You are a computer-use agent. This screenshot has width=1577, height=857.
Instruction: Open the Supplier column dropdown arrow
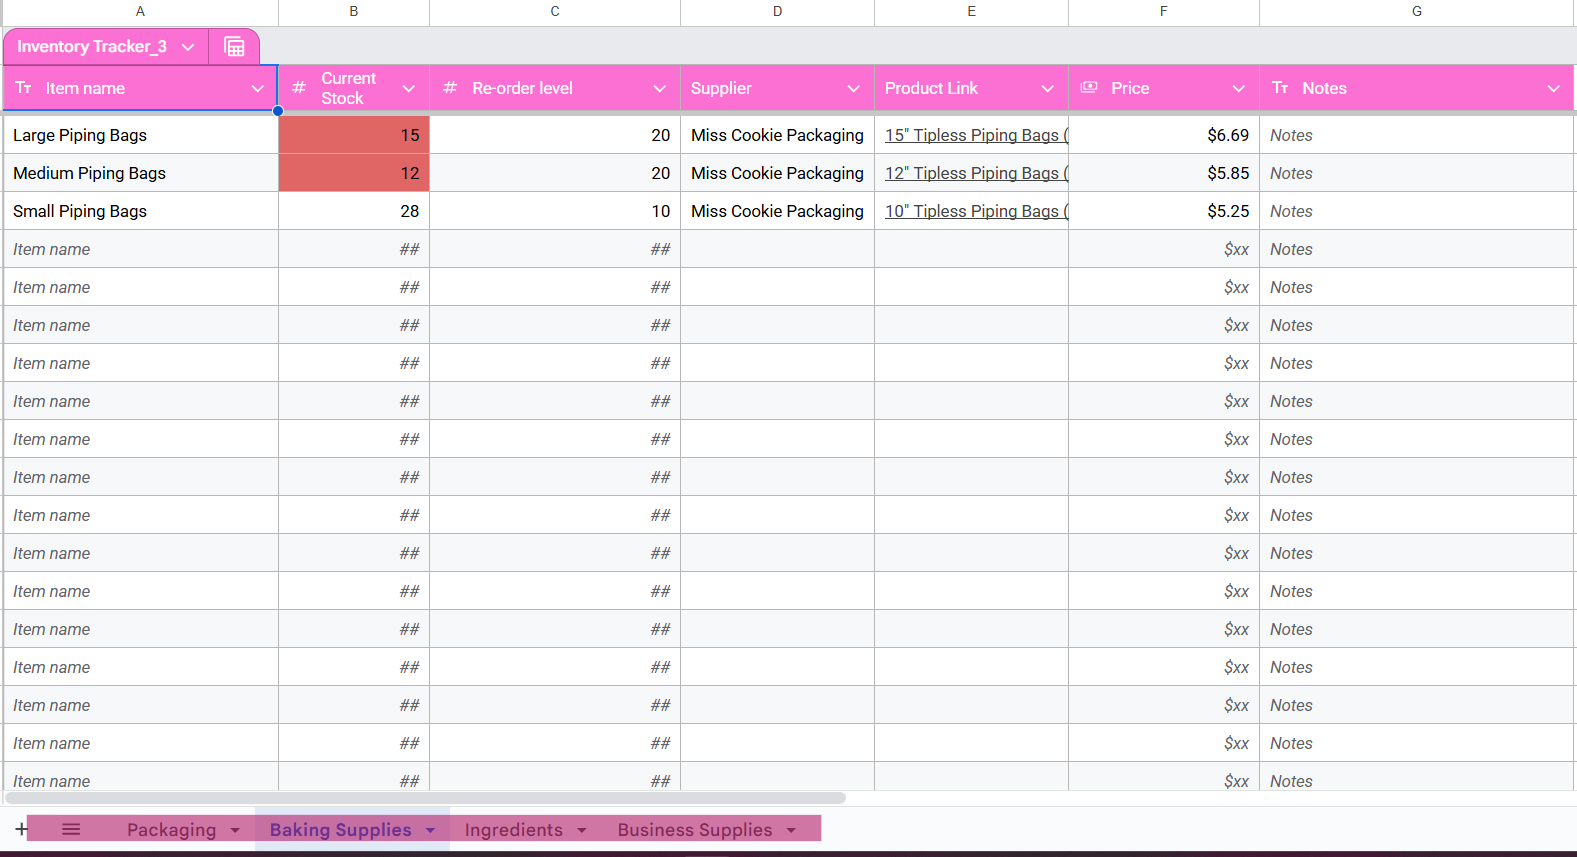pyautogui.click(x=853, y=89)
